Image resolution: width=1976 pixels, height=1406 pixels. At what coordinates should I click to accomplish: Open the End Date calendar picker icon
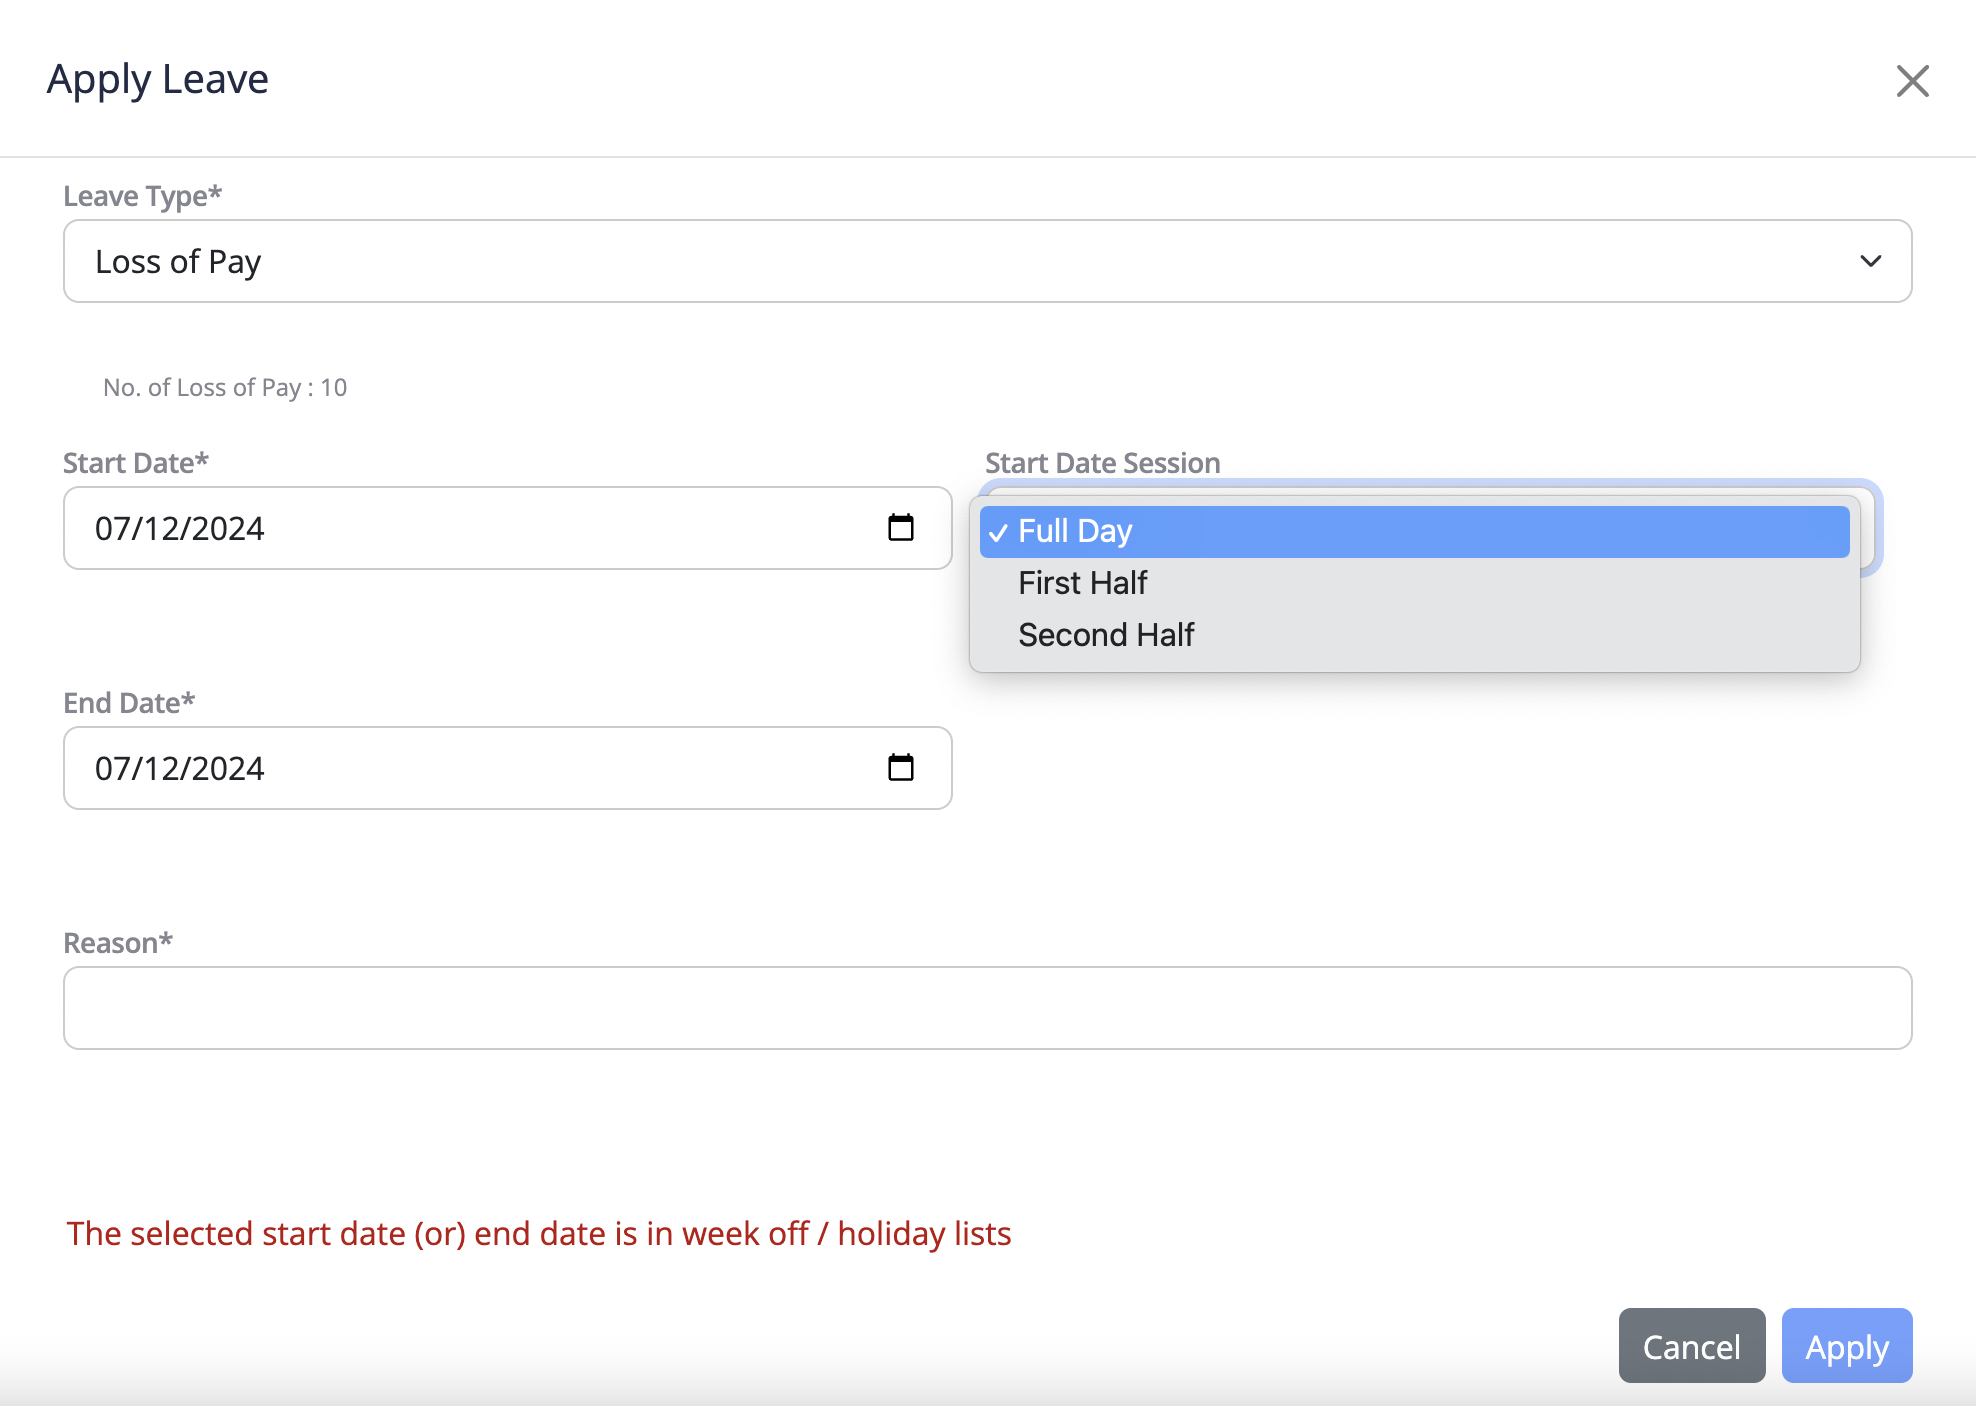pyautogui.click(x=900, y=768)
